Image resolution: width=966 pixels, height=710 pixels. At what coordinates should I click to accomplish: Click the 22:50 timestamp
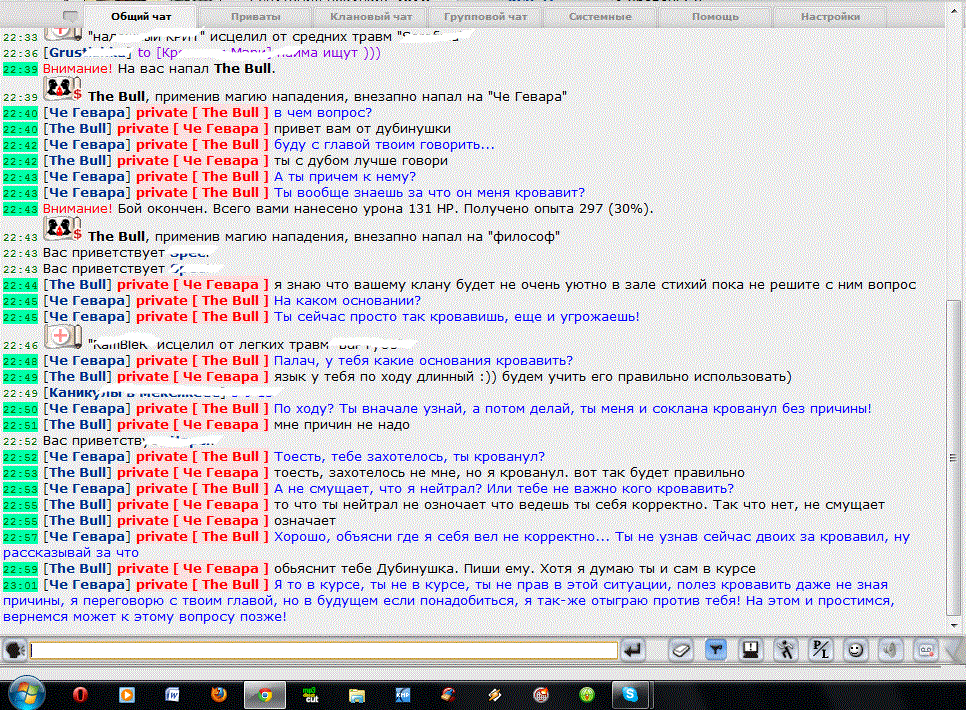20,409
